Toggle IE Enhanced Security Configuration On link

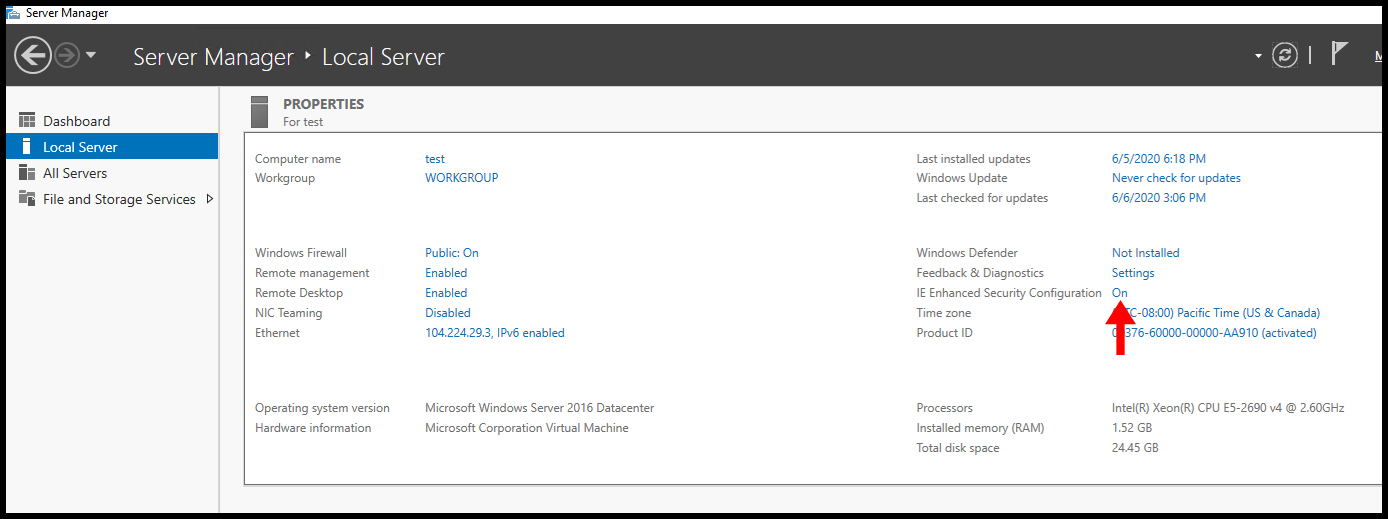[1119, 293]
